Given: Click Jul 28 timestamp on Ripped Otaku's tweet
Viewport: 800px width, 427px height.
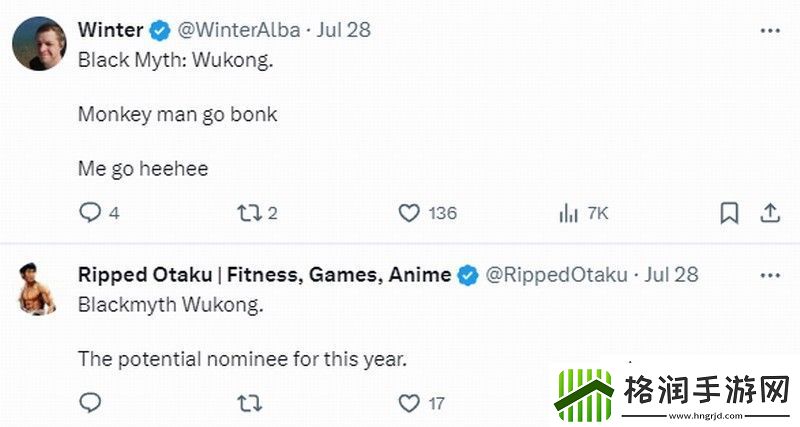Looking at the screenshot, I should [672, 275].
